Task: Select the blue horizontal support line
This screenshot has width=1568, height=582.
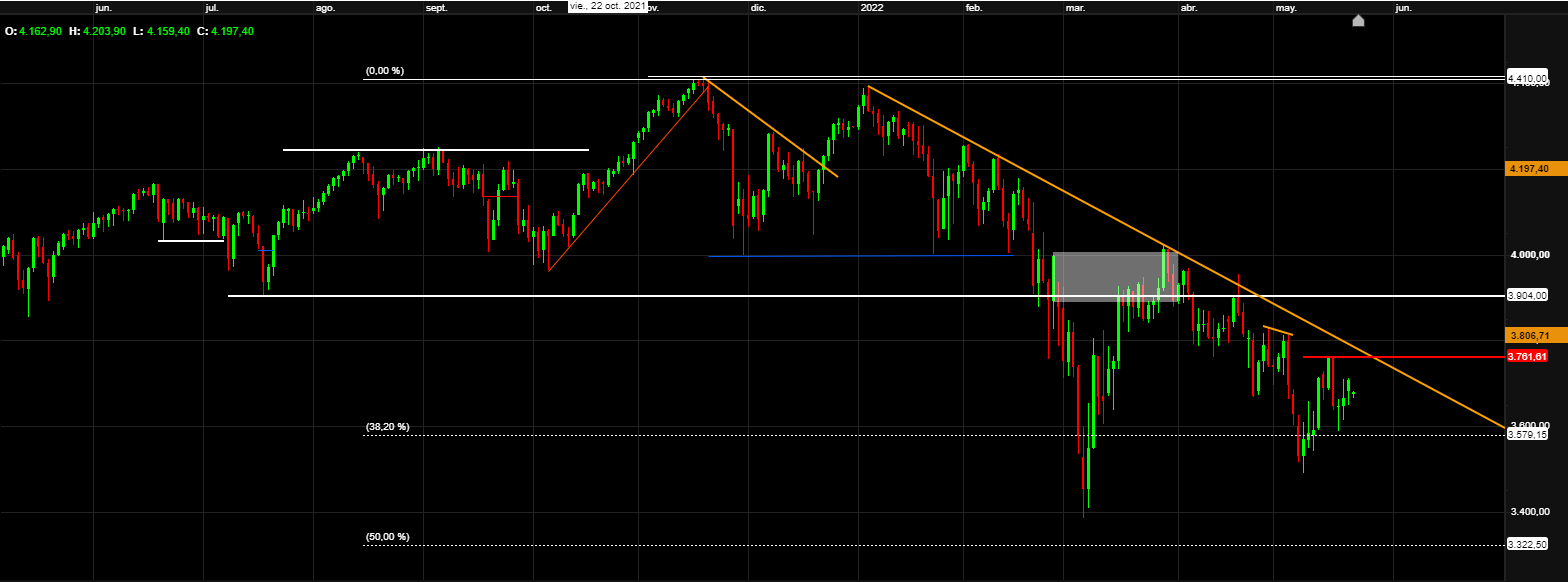Action: (860, 256)
